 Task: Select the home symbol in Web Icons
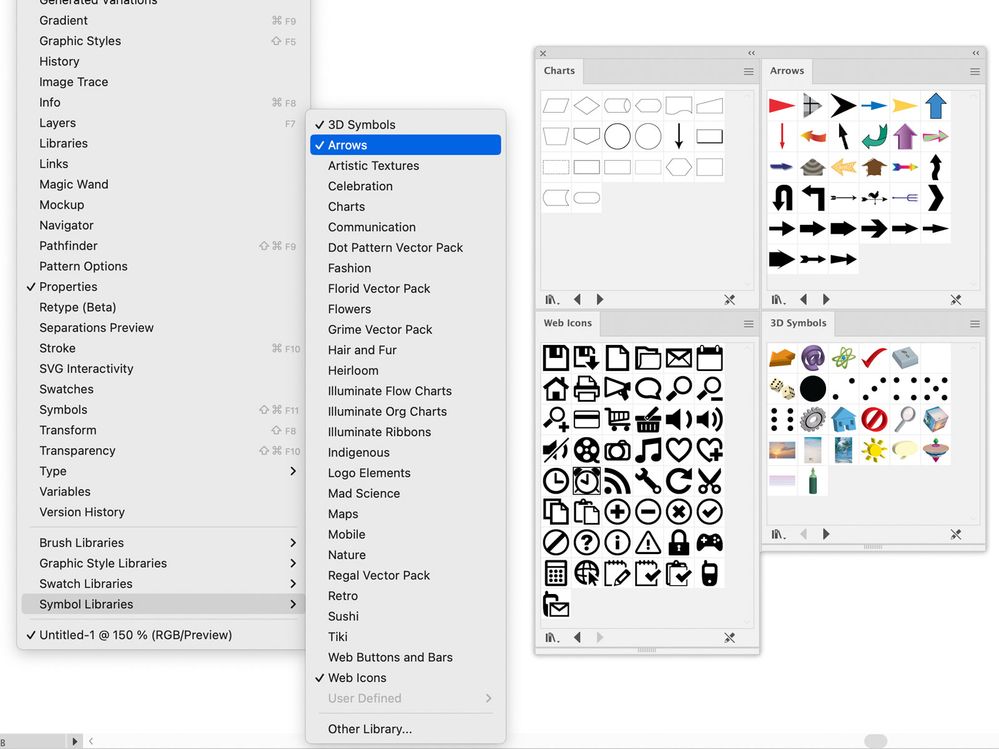pos(554,390)
